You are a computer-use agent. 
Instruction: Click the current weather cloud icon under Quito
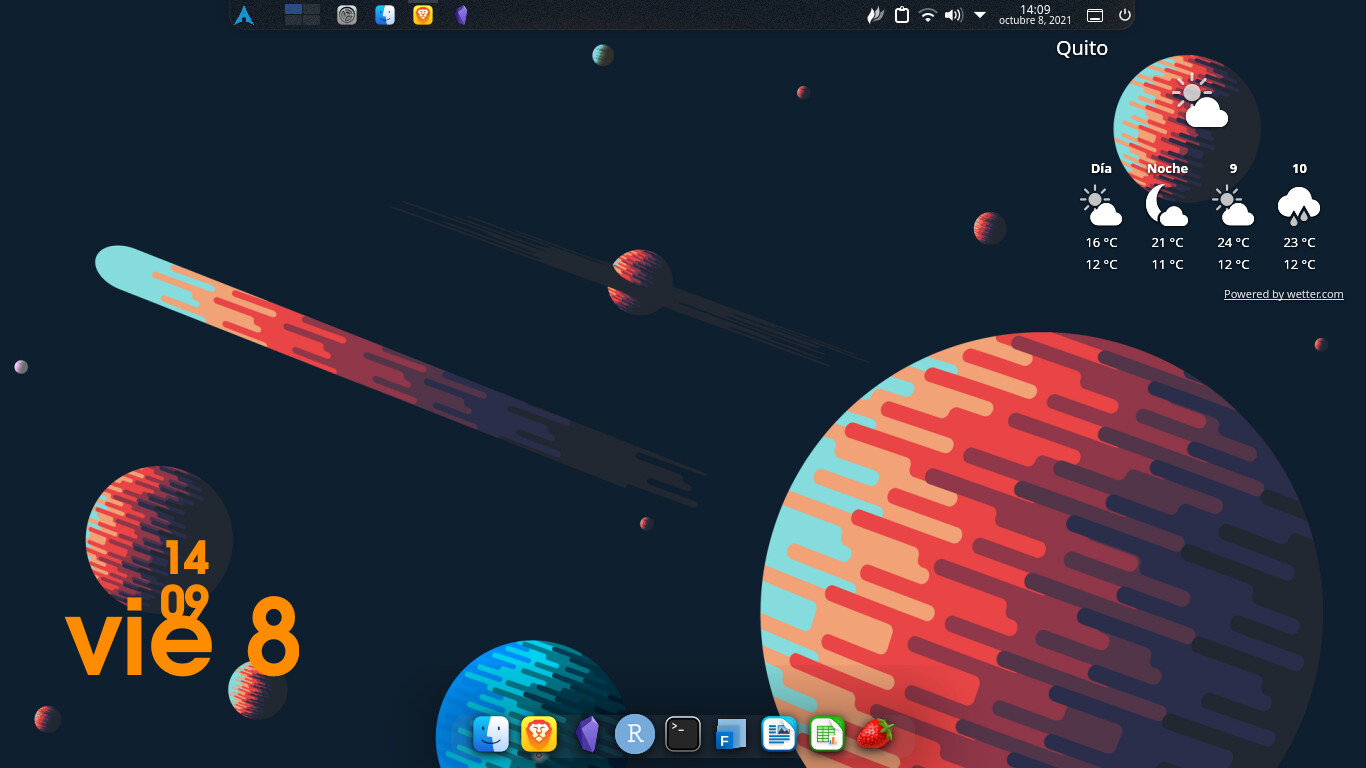click(1199, 101)
